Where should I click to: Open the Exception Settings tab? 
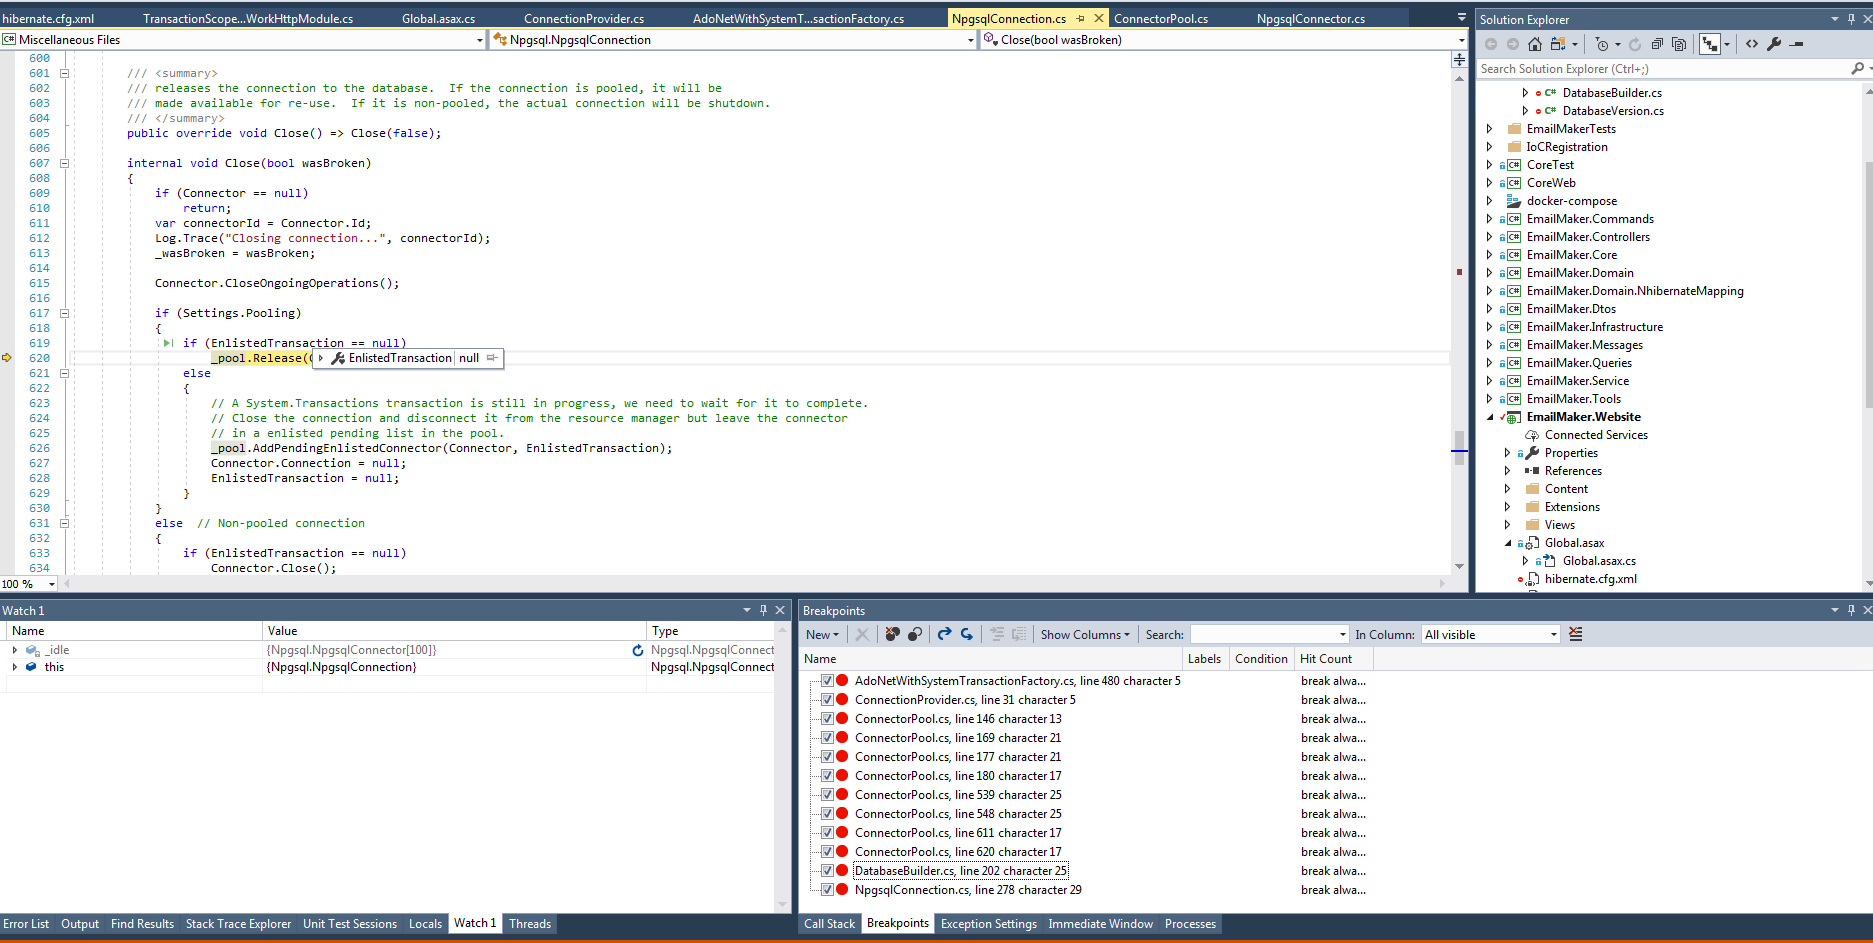(988, 924)
